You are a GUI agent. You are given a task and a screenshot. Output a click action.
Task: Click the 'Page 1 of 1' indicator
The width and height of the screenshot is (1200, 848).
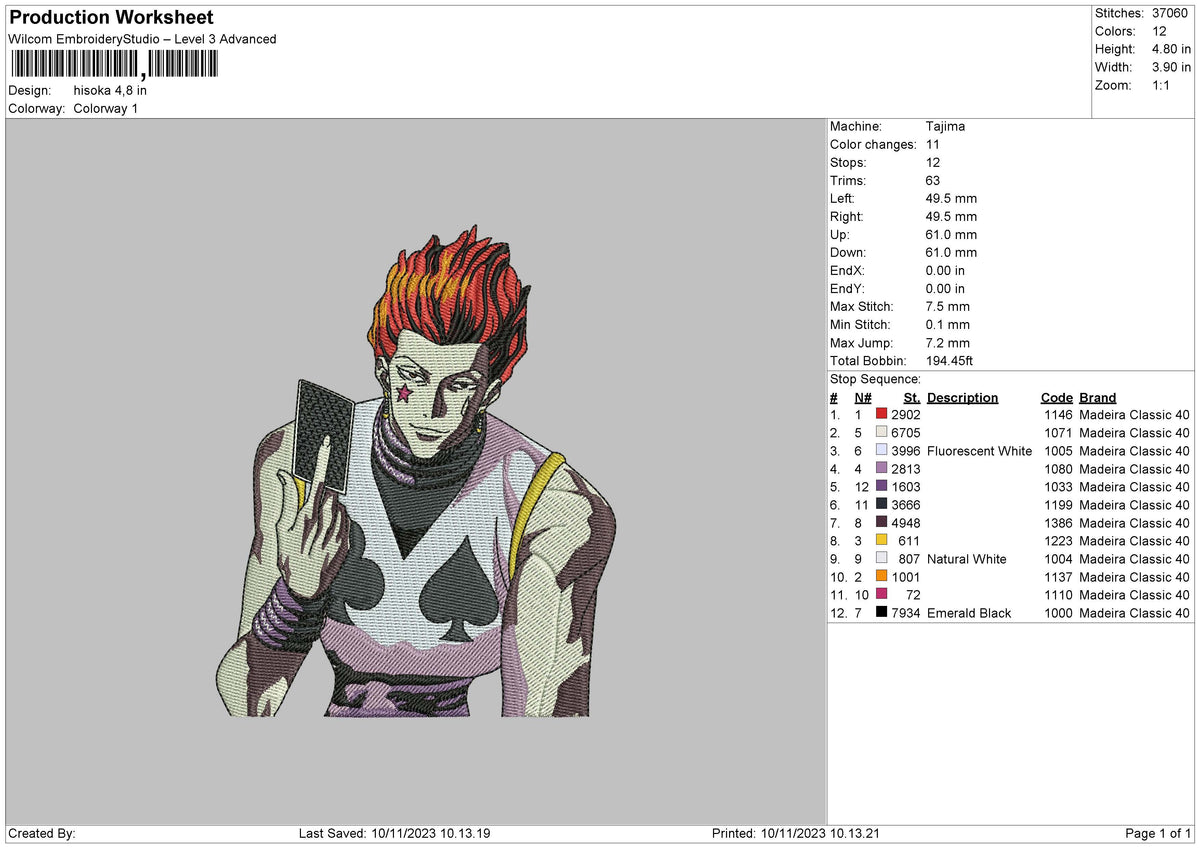point(1158,833)
